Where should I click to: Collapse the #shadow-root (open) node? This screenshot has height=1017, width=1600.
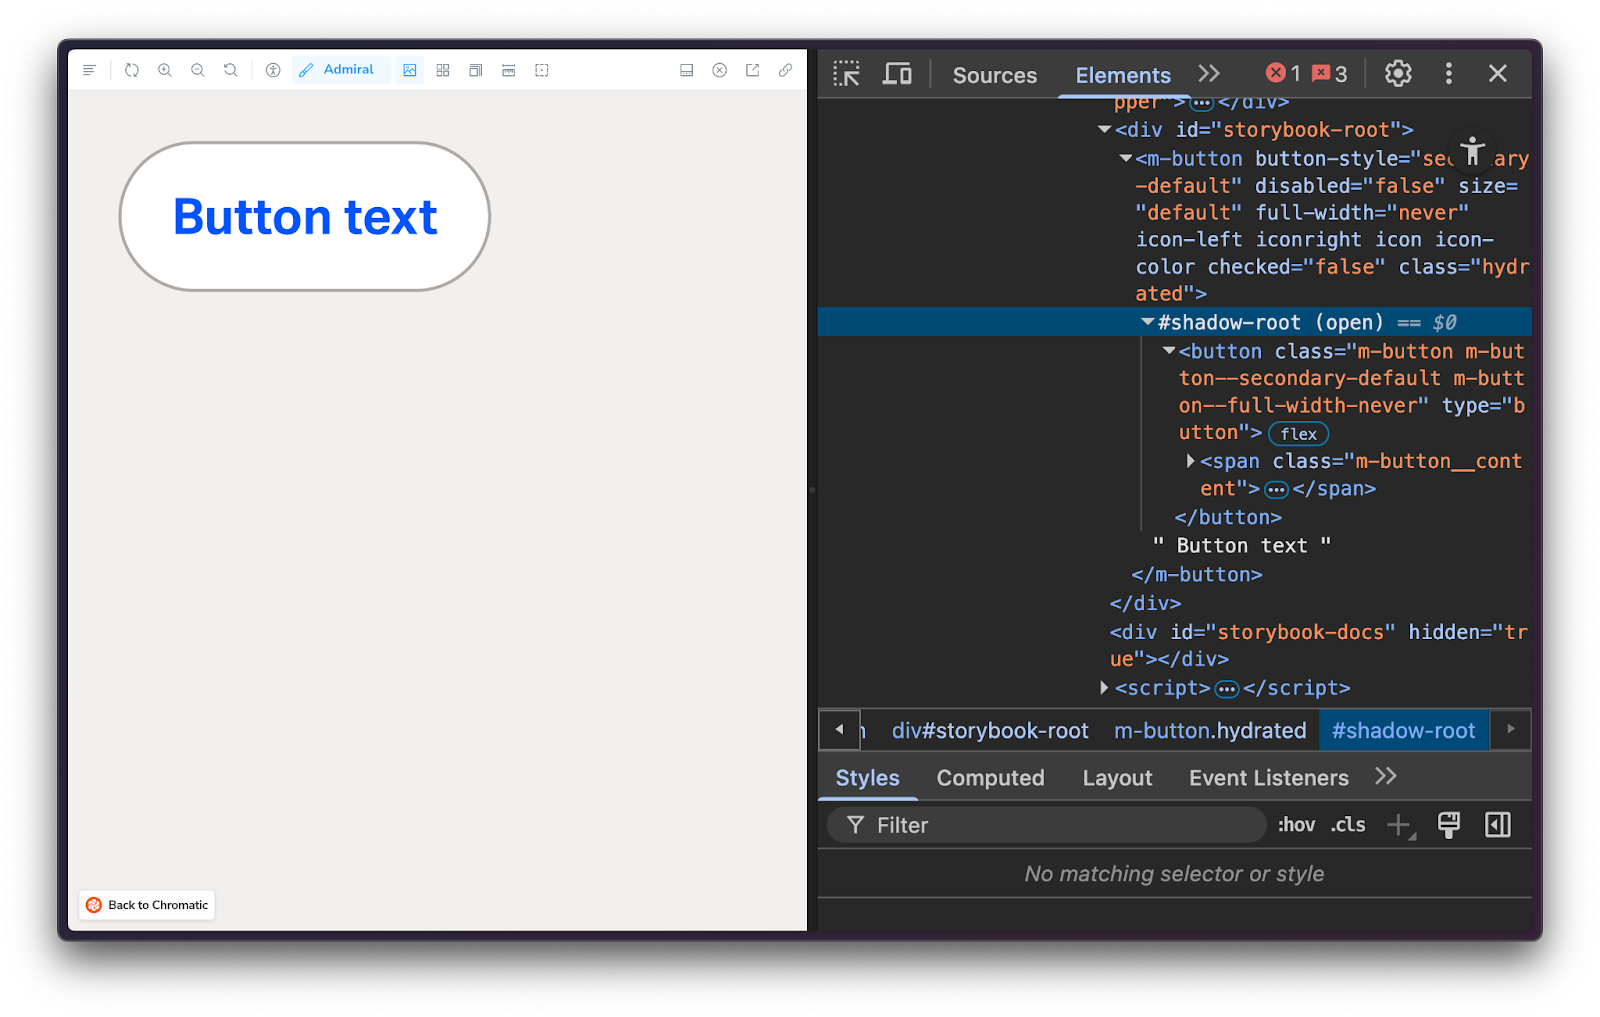click(1147, 322)
